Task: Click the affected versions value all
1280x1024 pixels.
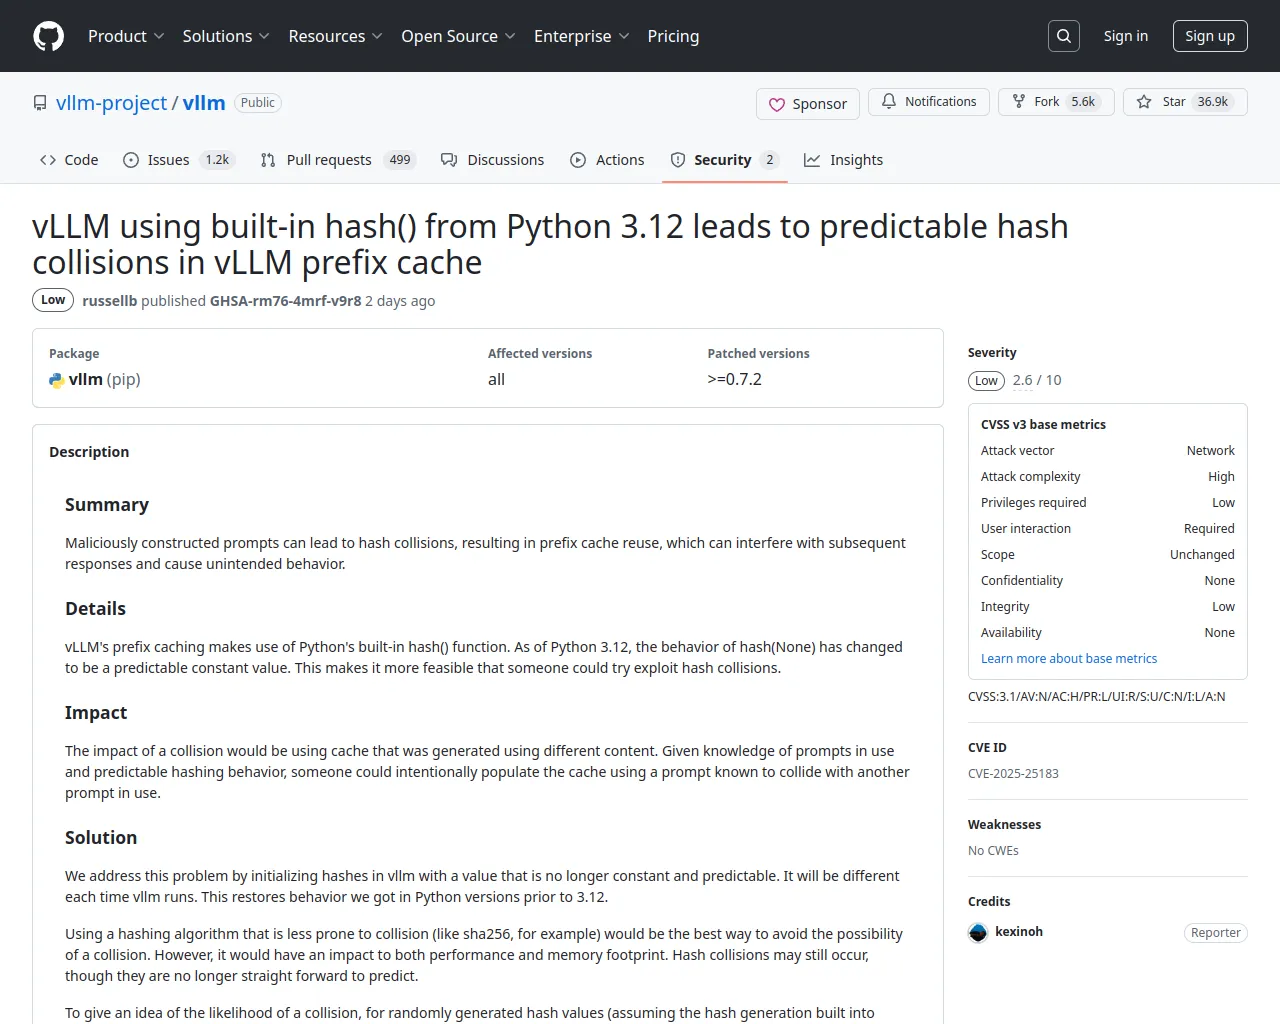Action: tap(496, 380)
